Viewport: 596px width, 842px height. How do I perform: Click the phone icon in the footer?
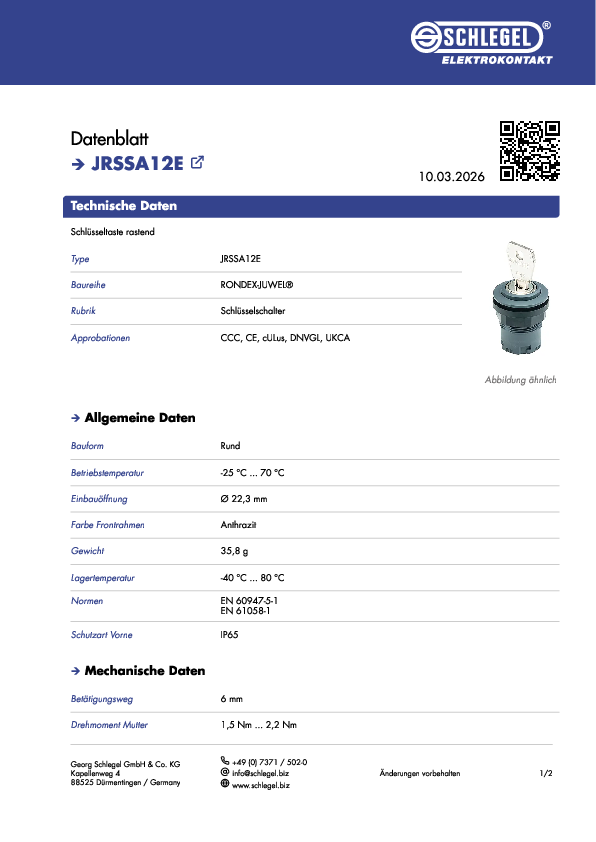(224, 760)
